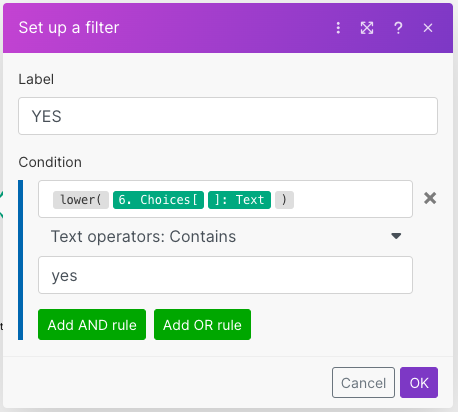Select the lower( function pill

pyautogui.click(x=81, y=200)
